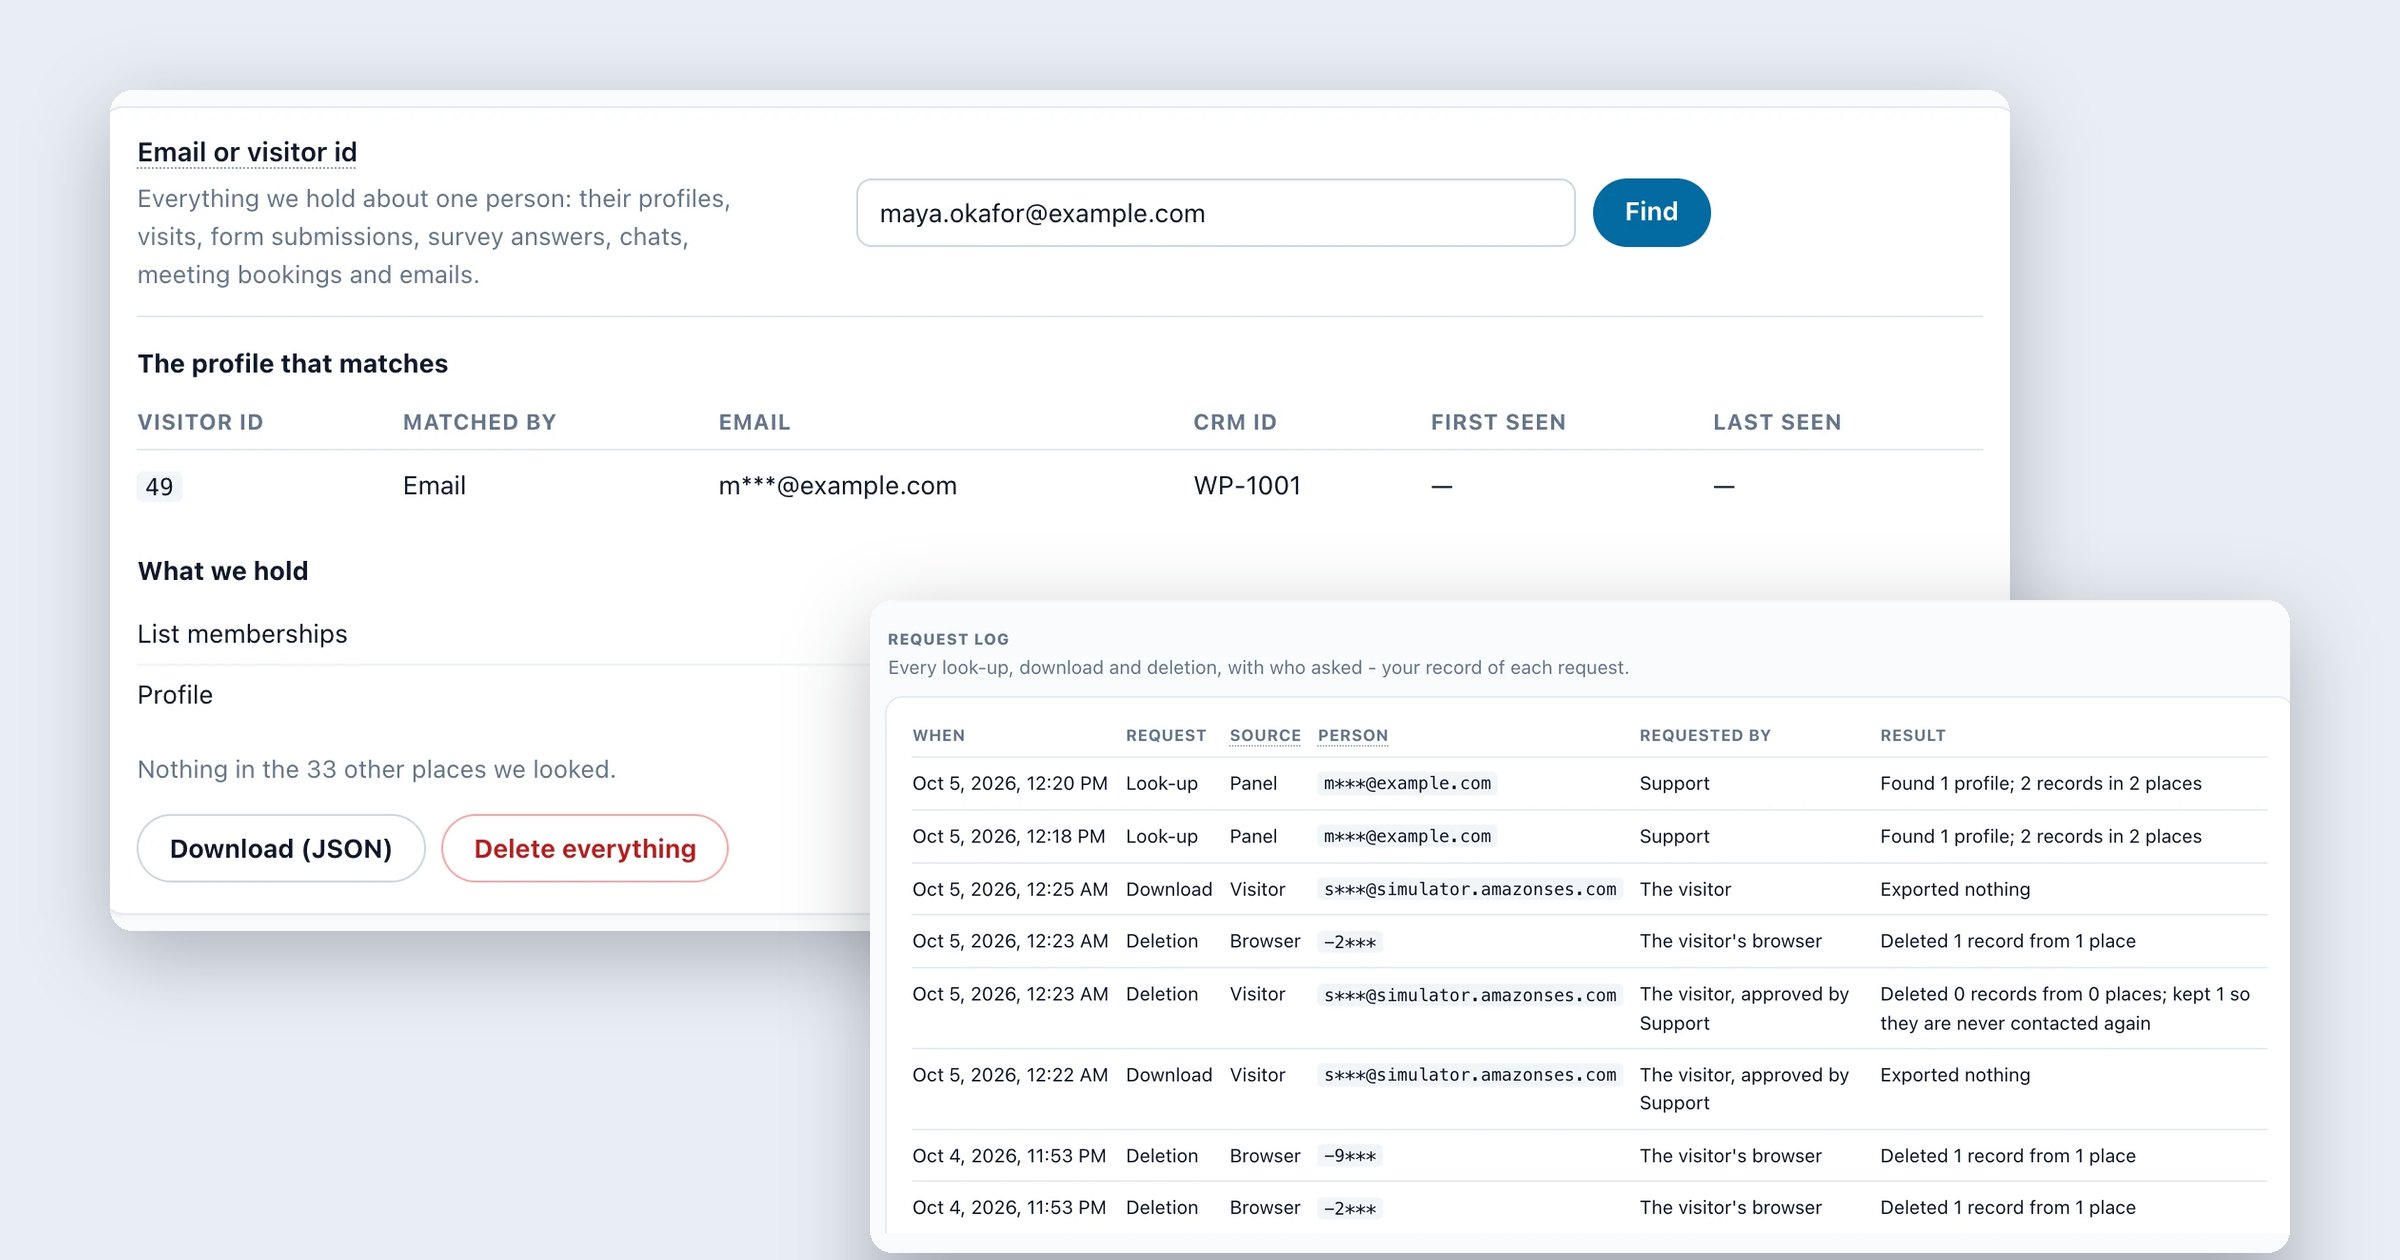This screenshot has height=1260, width=2400.
Task: Click the REQUEST column header
Action: (1166, 735)
